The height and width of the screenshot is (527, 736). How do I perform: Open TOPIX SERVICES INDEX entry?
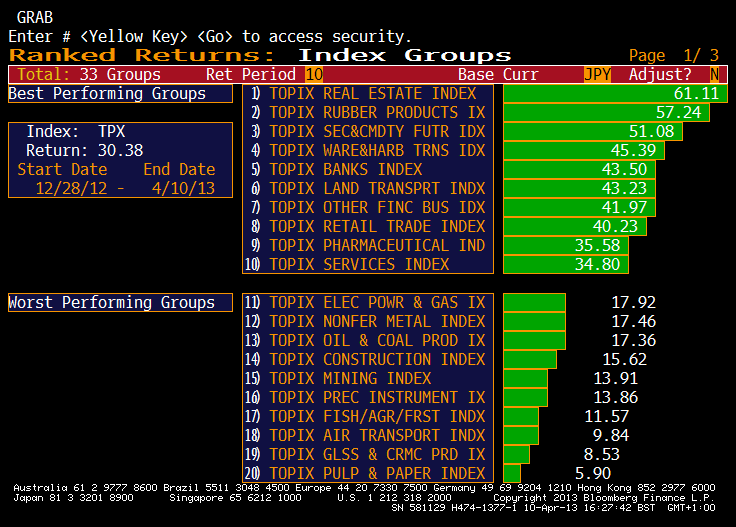click(x=368, y=264)
